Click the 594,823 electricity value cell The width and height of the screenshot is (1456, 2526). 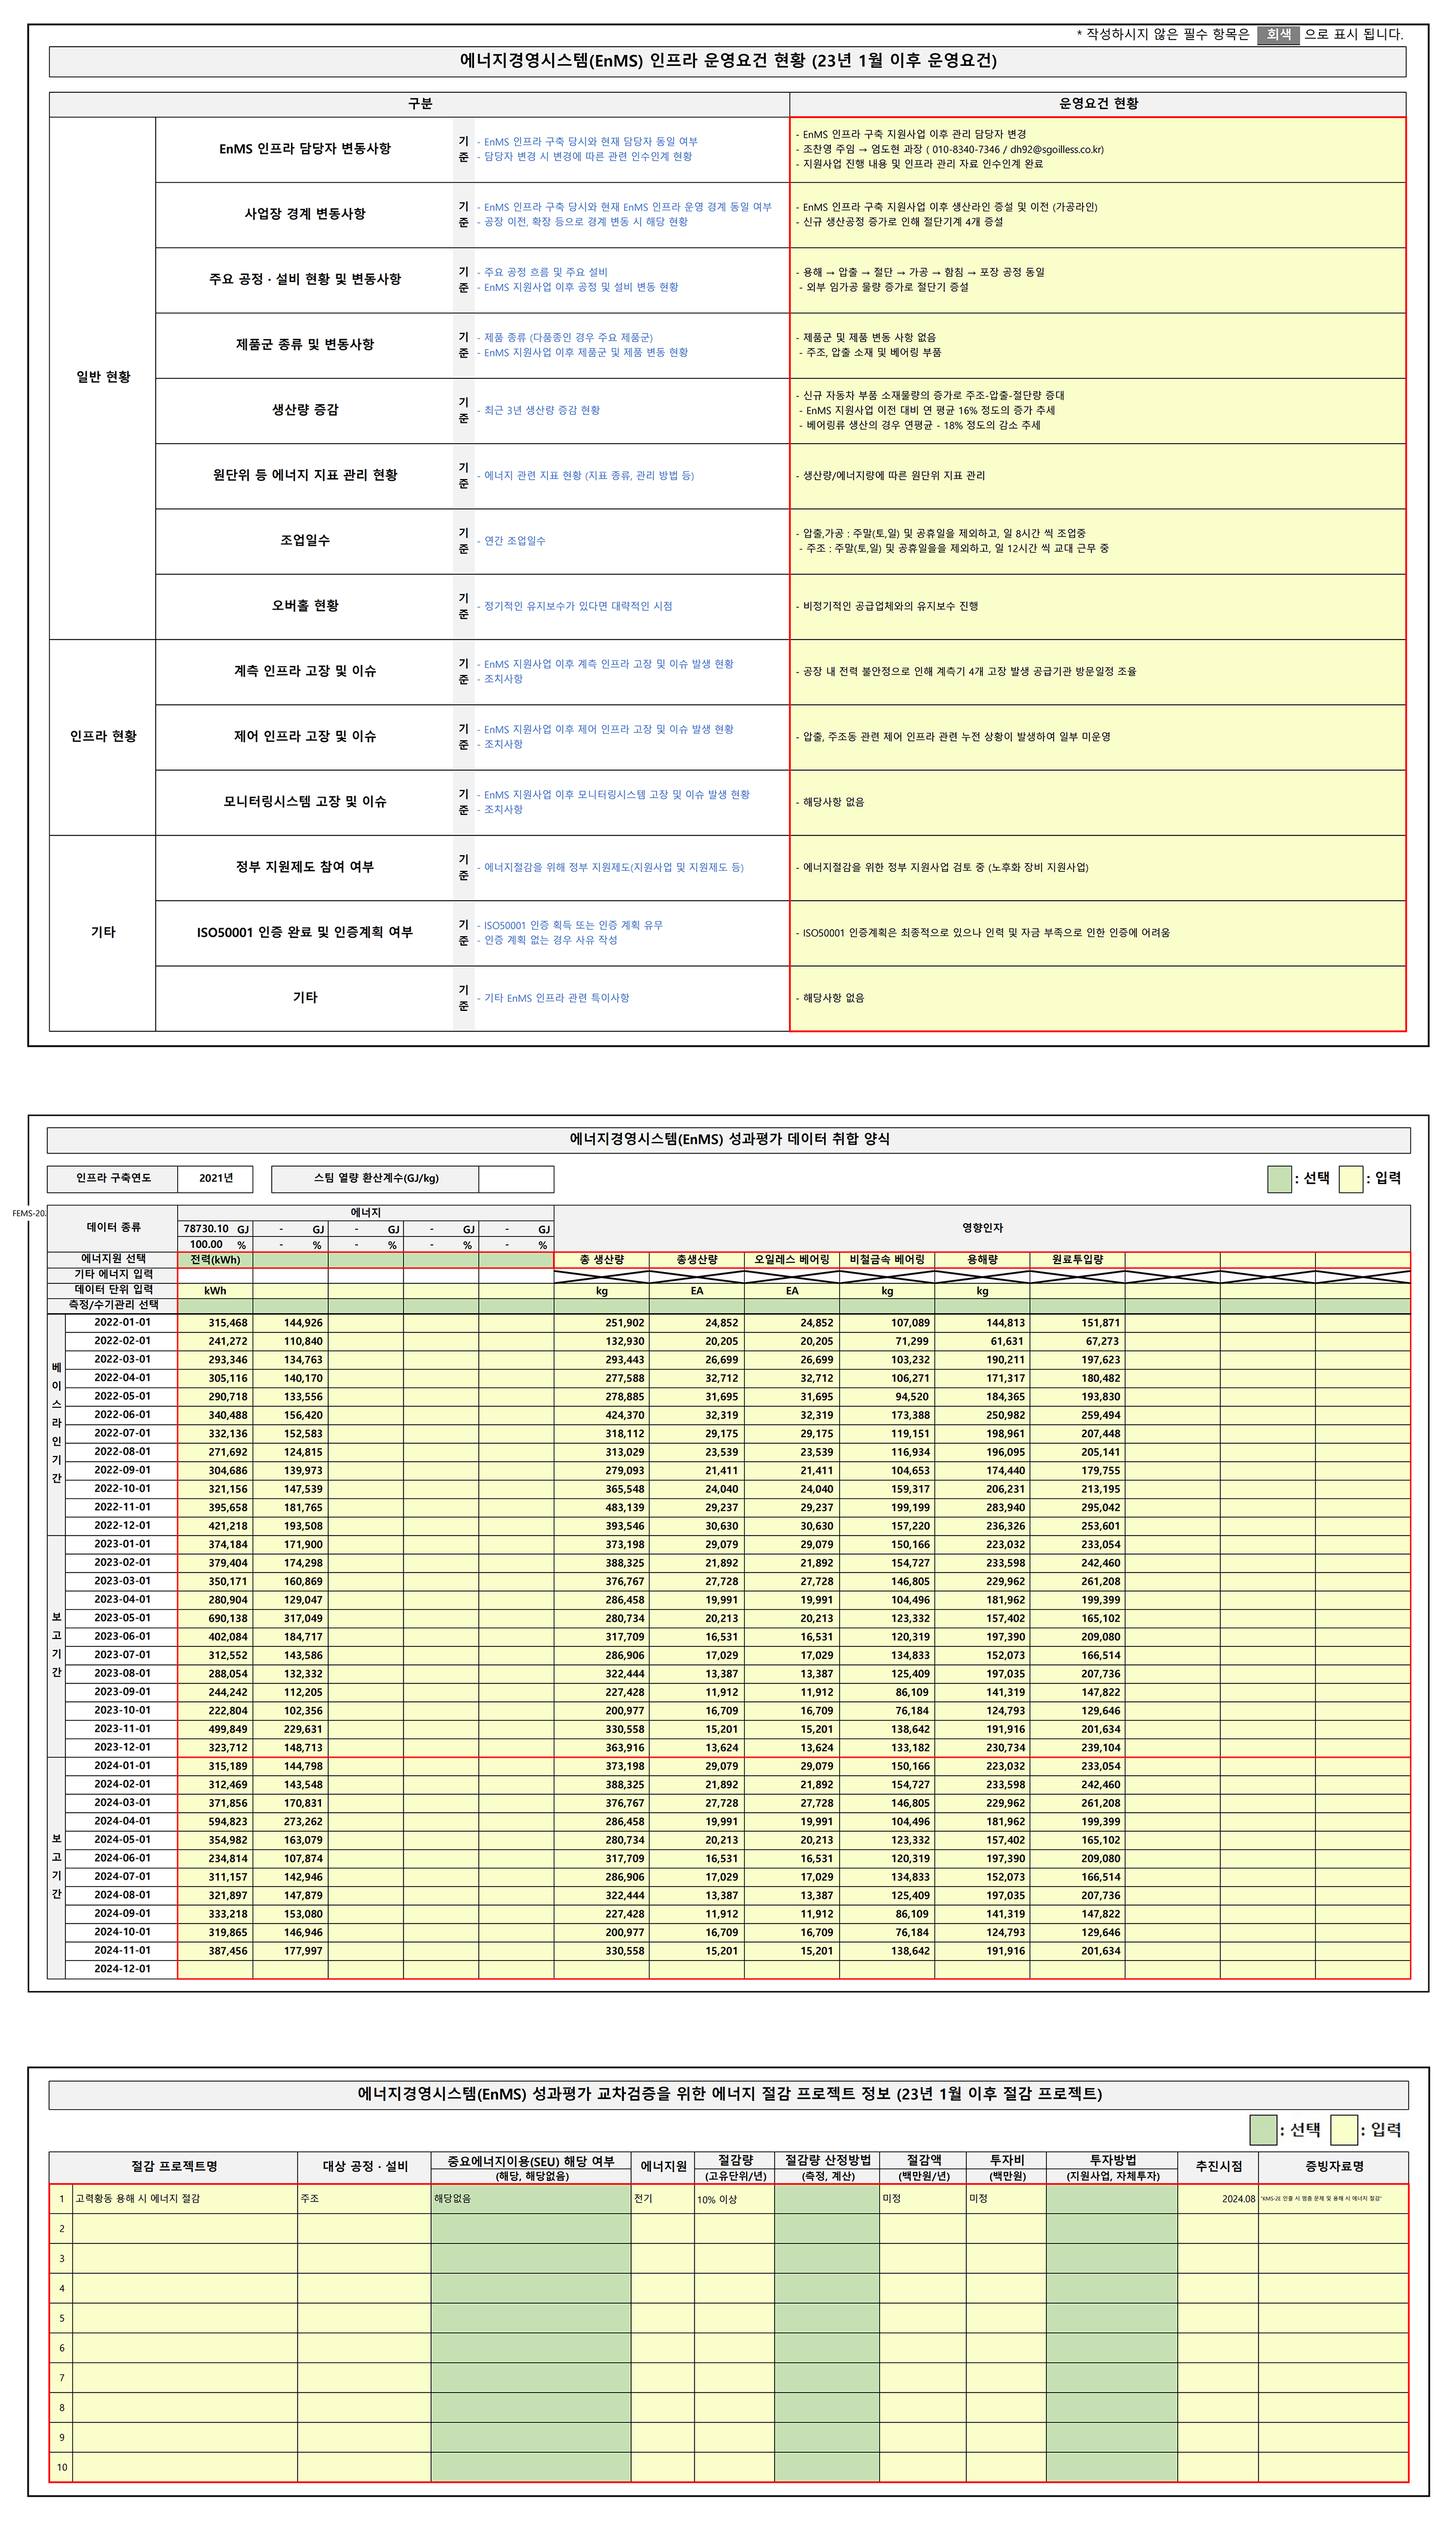215,1821
